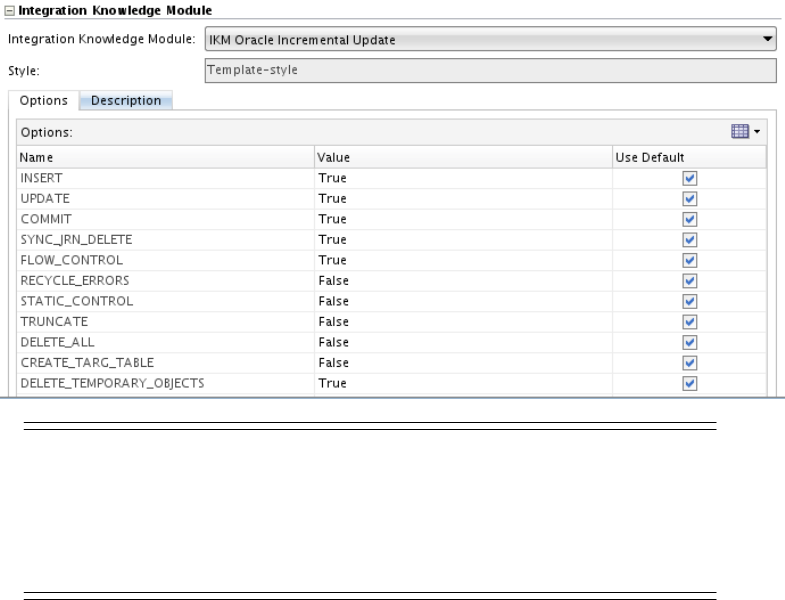
Task: Toggle Use Default for DELETE_ALL
Action: pos(690,343)
